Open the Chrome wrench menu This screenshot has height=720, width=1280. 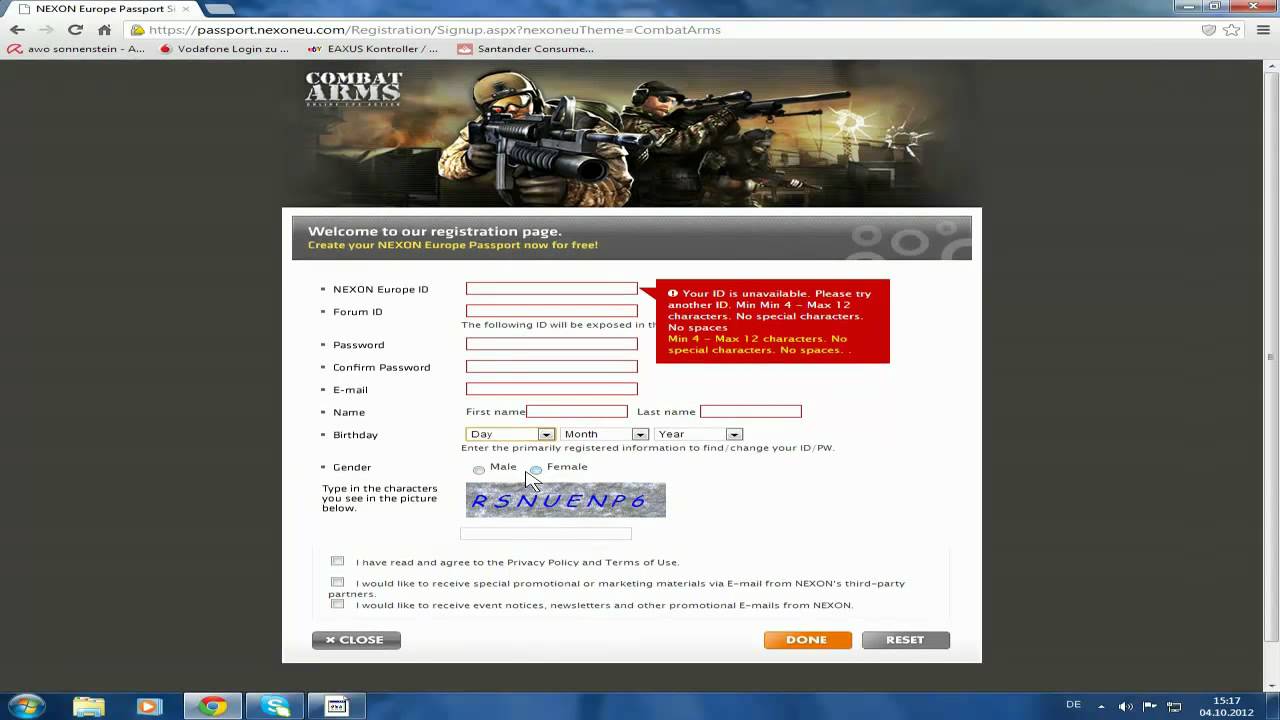click(x=1261, y=30)
